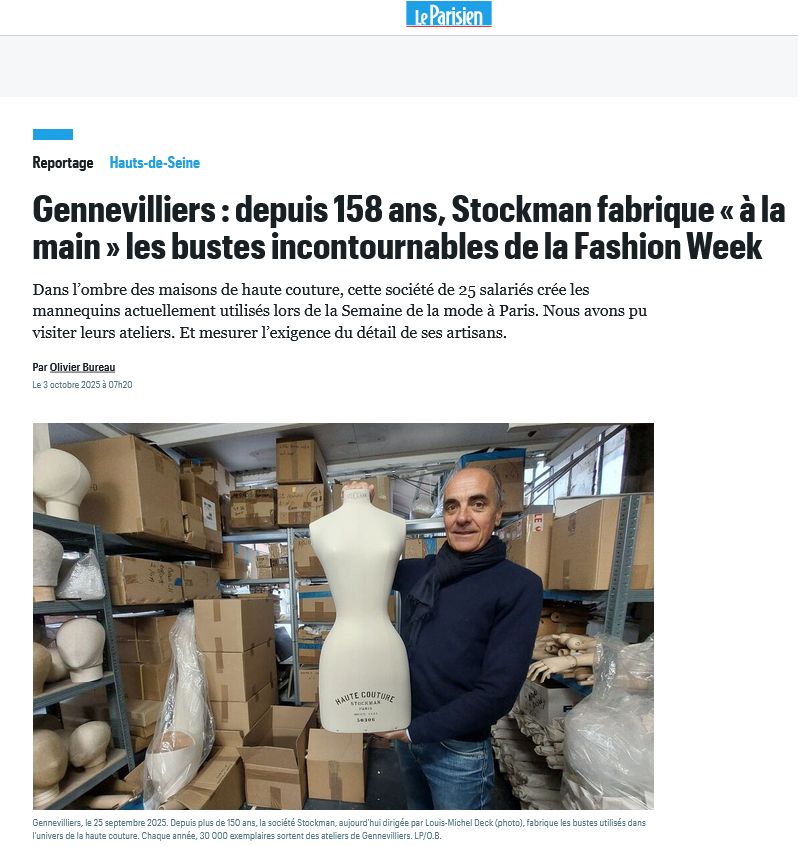799x846 pixels.
Task: Click the Le Parisien logo
Action: pyautogui.click(x=448, y=14)
